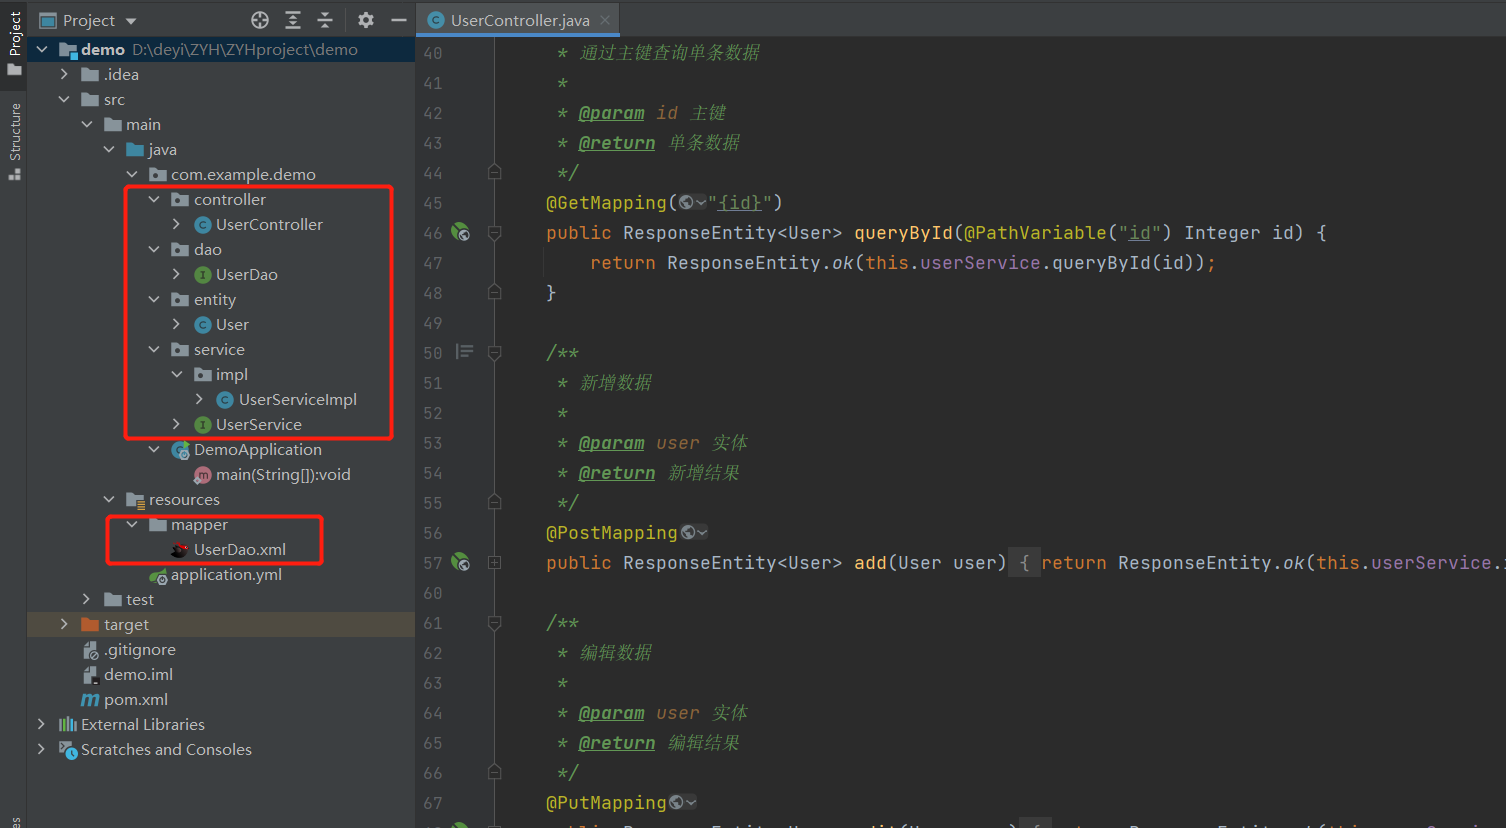1506x828 pixels.
Task: Collapse the src folder
Action: pos(64,99)
